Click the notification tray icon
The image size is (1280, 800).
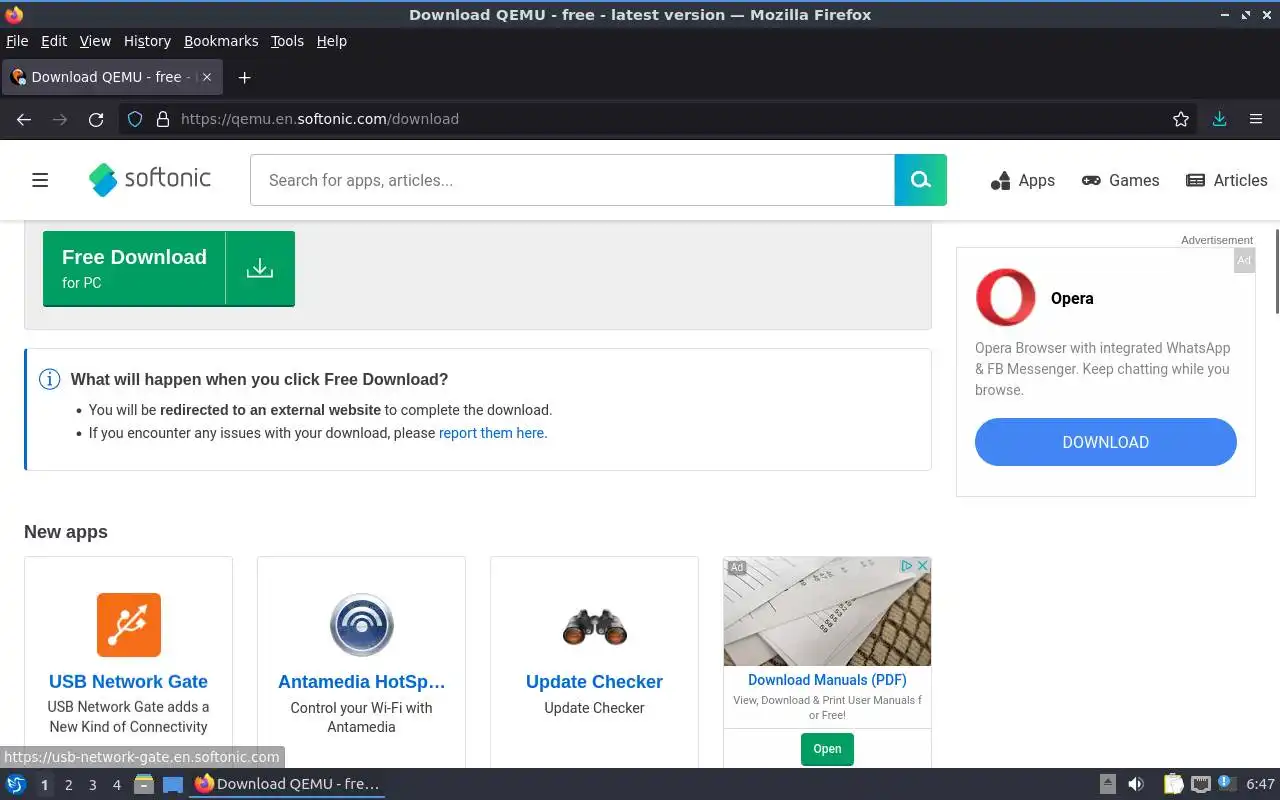[x=1225, y=784]
